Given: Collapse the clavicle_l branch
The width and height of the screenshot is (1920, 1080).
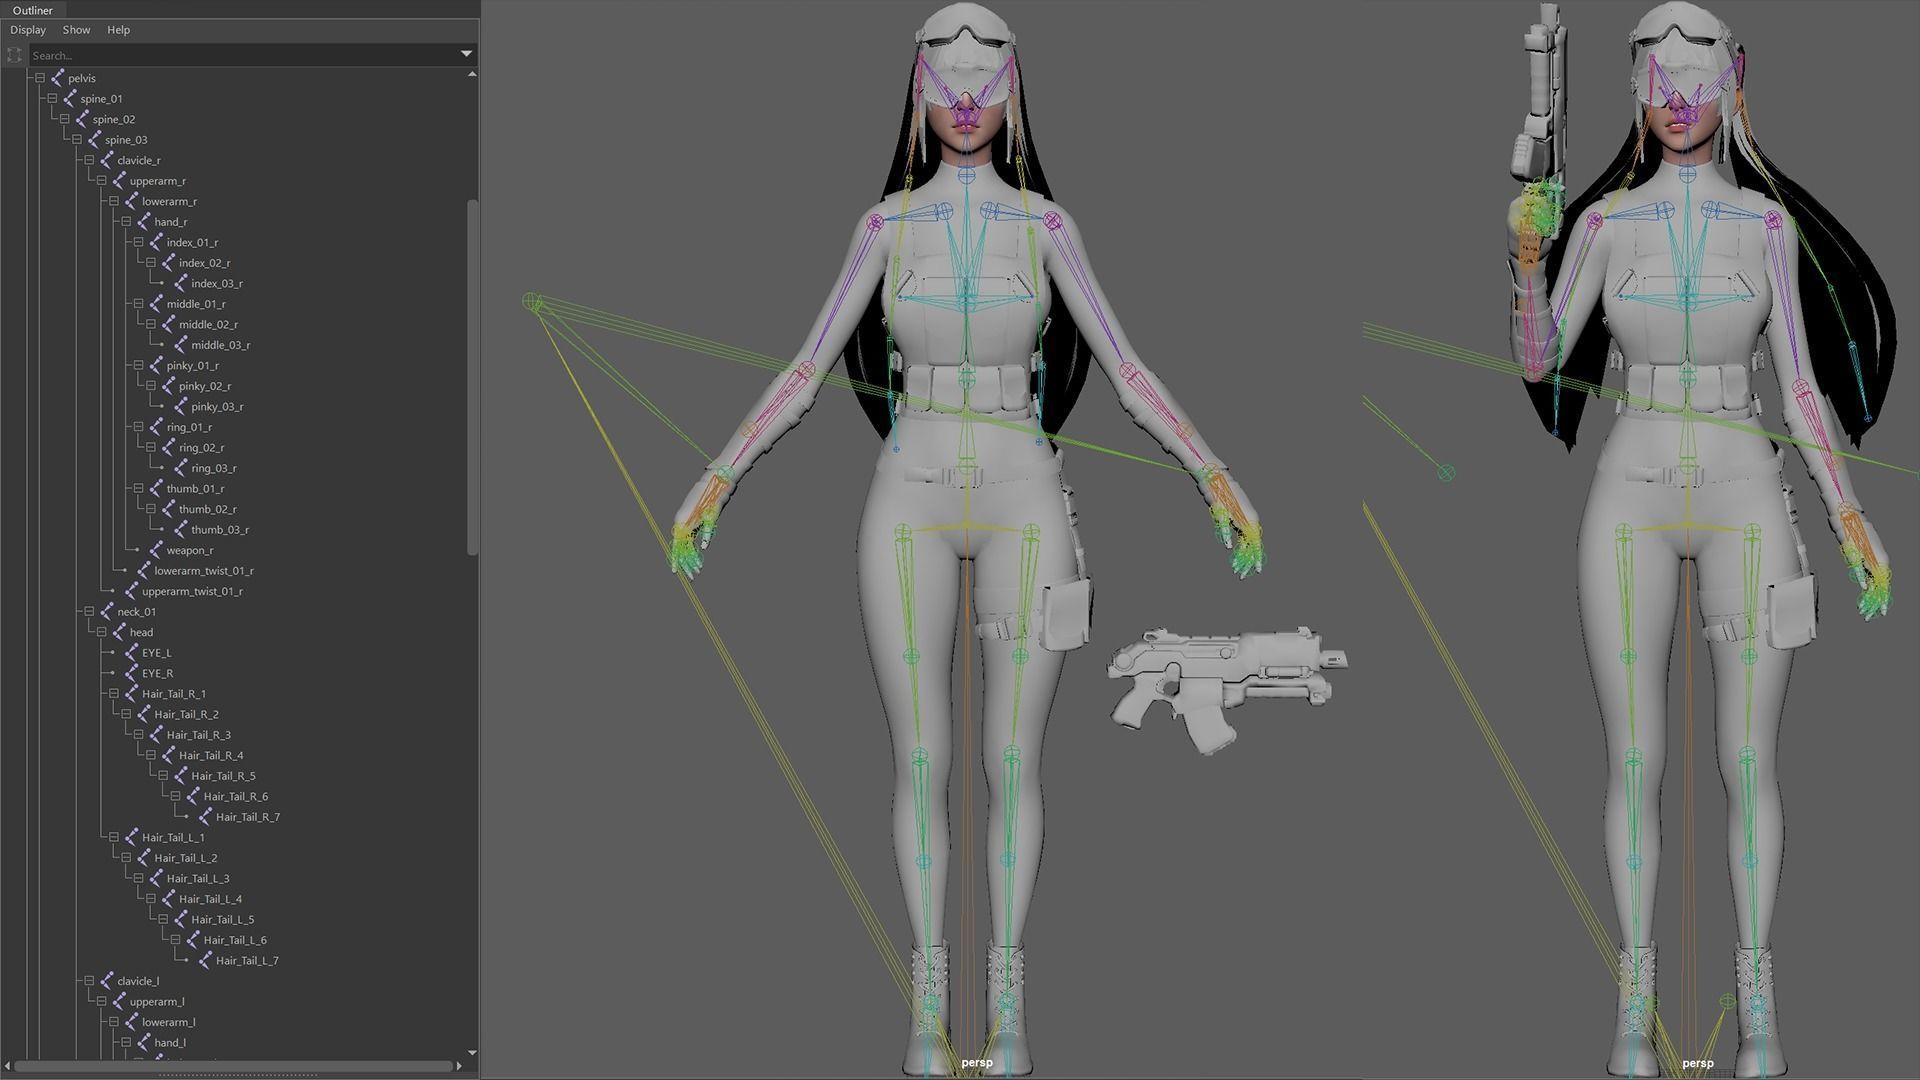Looking at the screenshot, I should pos(89,981).
